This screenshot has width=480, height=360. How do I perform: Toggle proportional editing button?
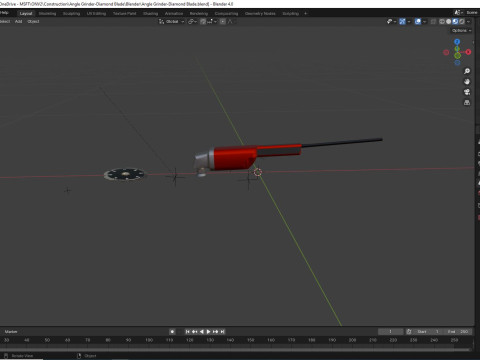point(223,22)
